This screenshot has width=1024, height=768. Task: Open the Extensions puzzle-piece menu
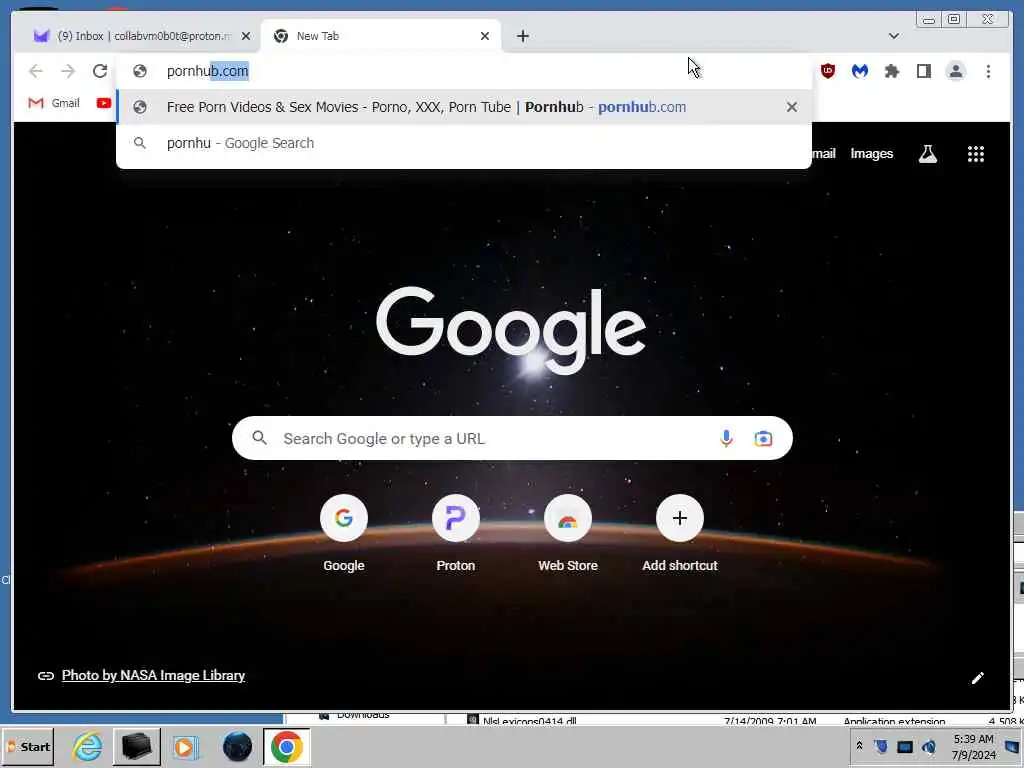[x=892, y=71]
